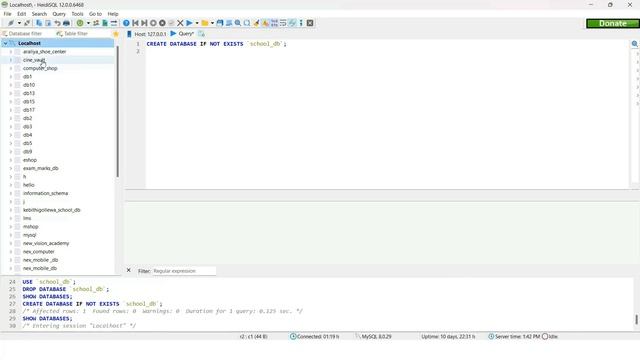Click the save floppy disk icon
This screenshot has width=640, height=360.
point(220,23)
